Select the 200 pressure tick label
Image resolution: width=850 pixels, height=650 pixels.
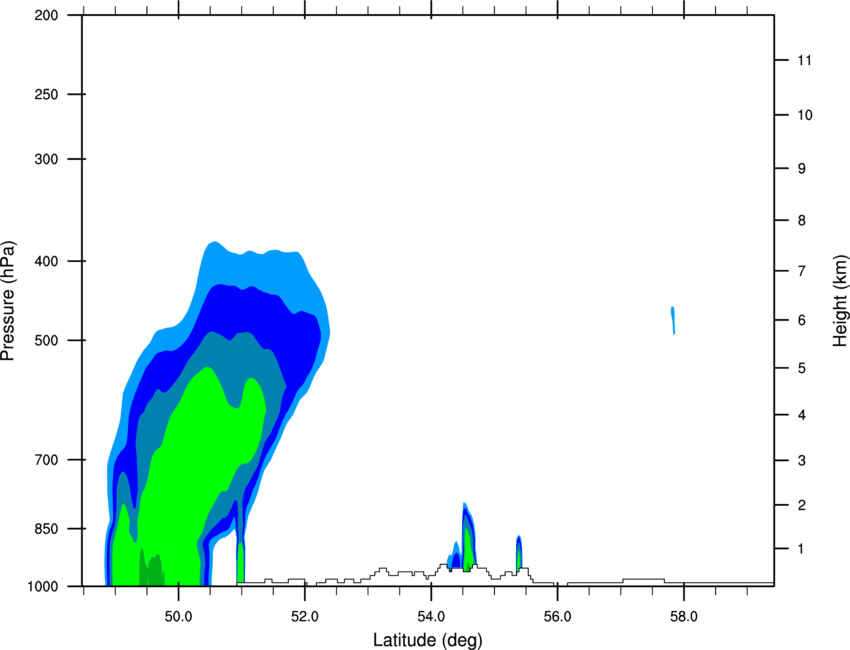pyautogui.click(x=46, y=15)
